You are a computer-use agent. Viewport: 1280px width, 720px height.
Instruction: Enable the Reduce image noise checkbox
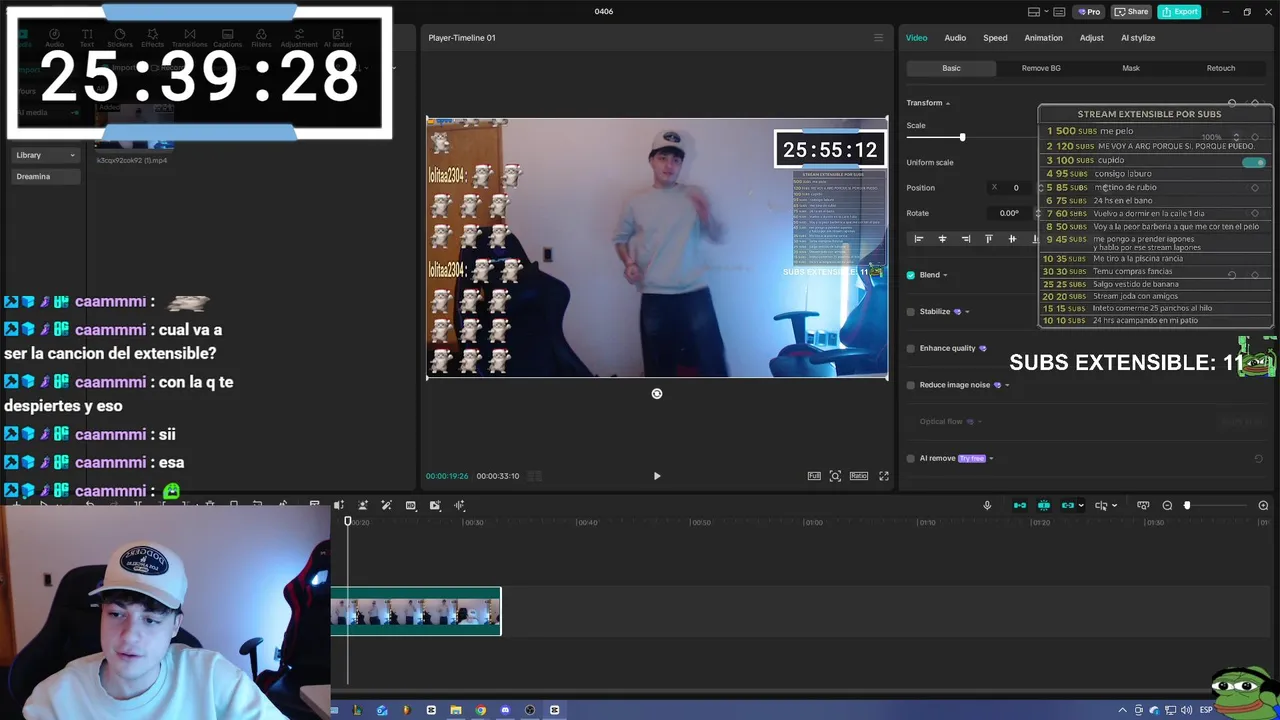click(x=910, y=385)
